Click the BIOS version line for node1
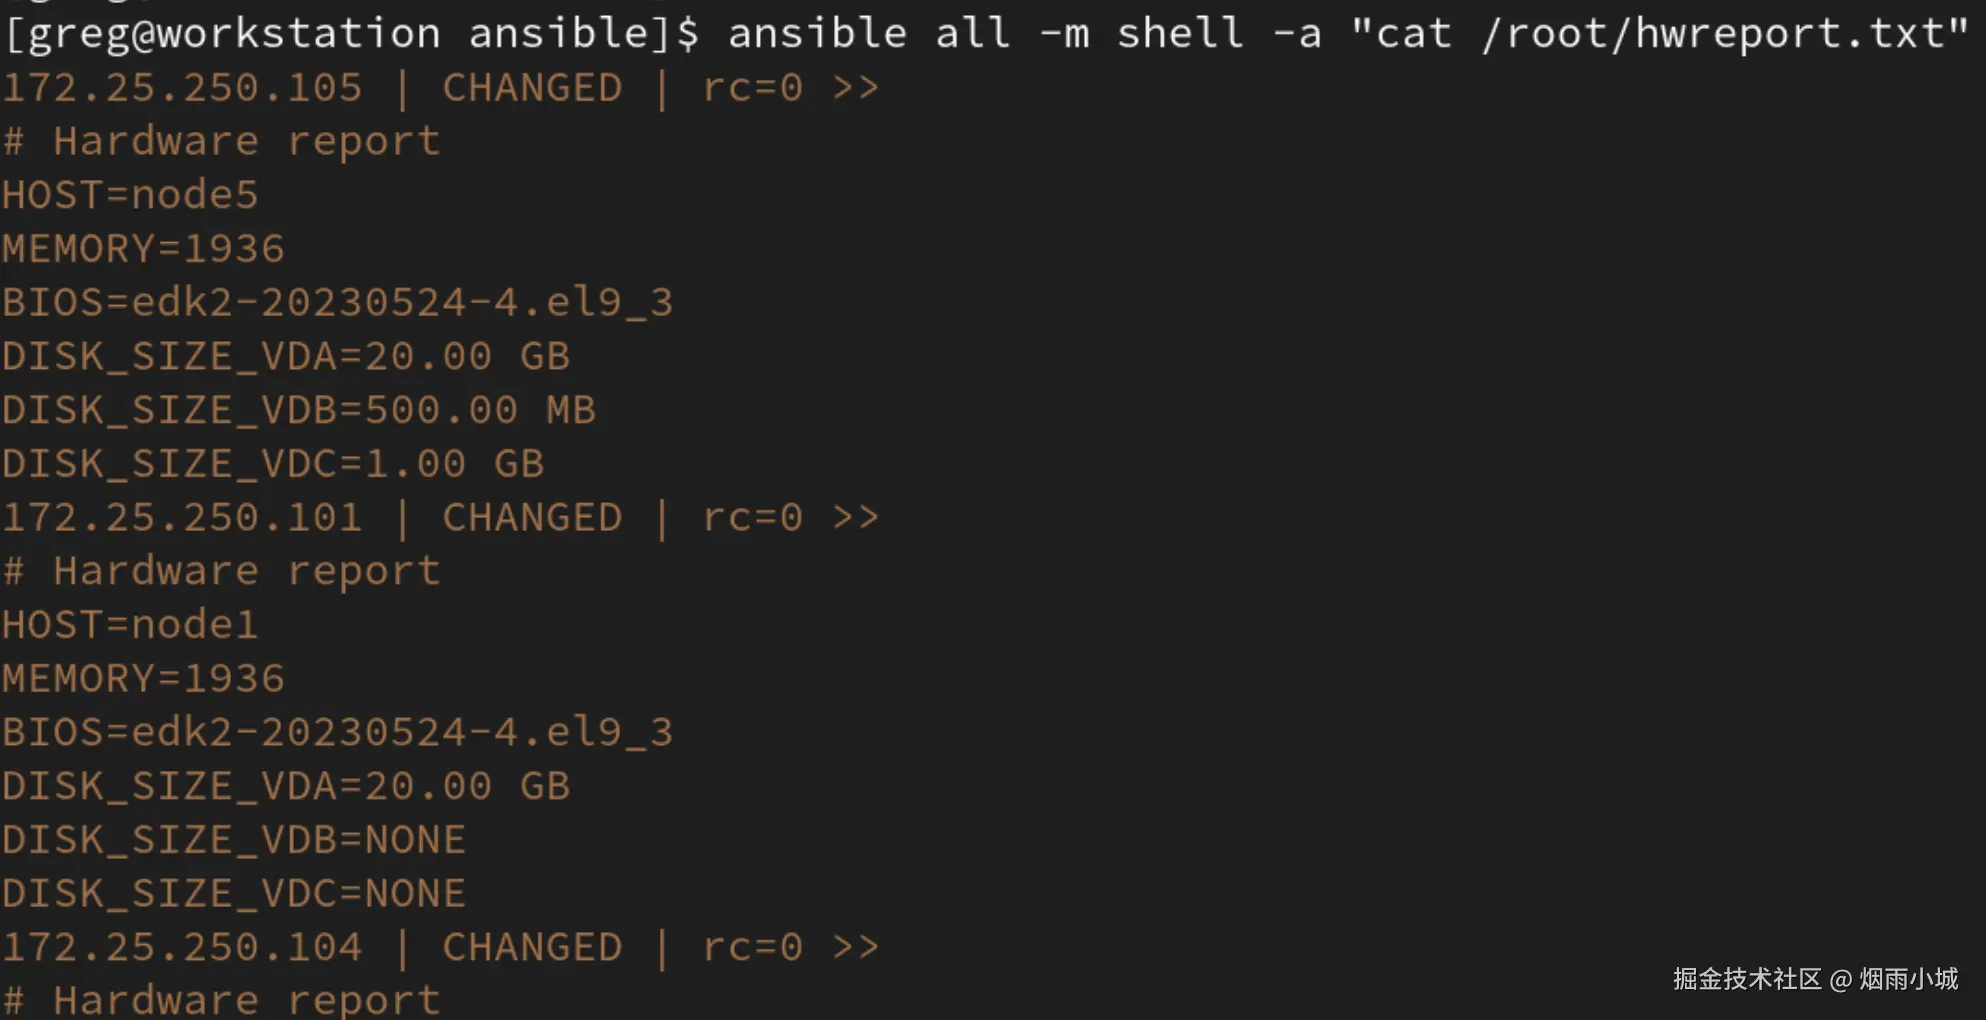The height and width of the screenshot is (1020, 1986). pos(337,733)
